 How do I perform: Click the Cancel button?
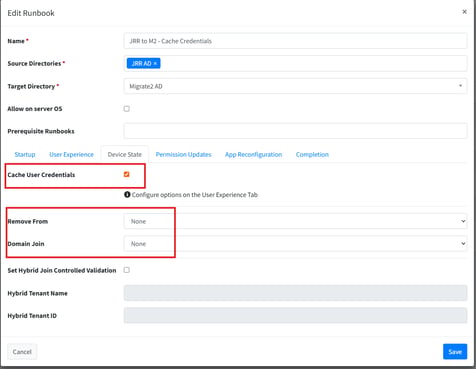click(22, 352)
